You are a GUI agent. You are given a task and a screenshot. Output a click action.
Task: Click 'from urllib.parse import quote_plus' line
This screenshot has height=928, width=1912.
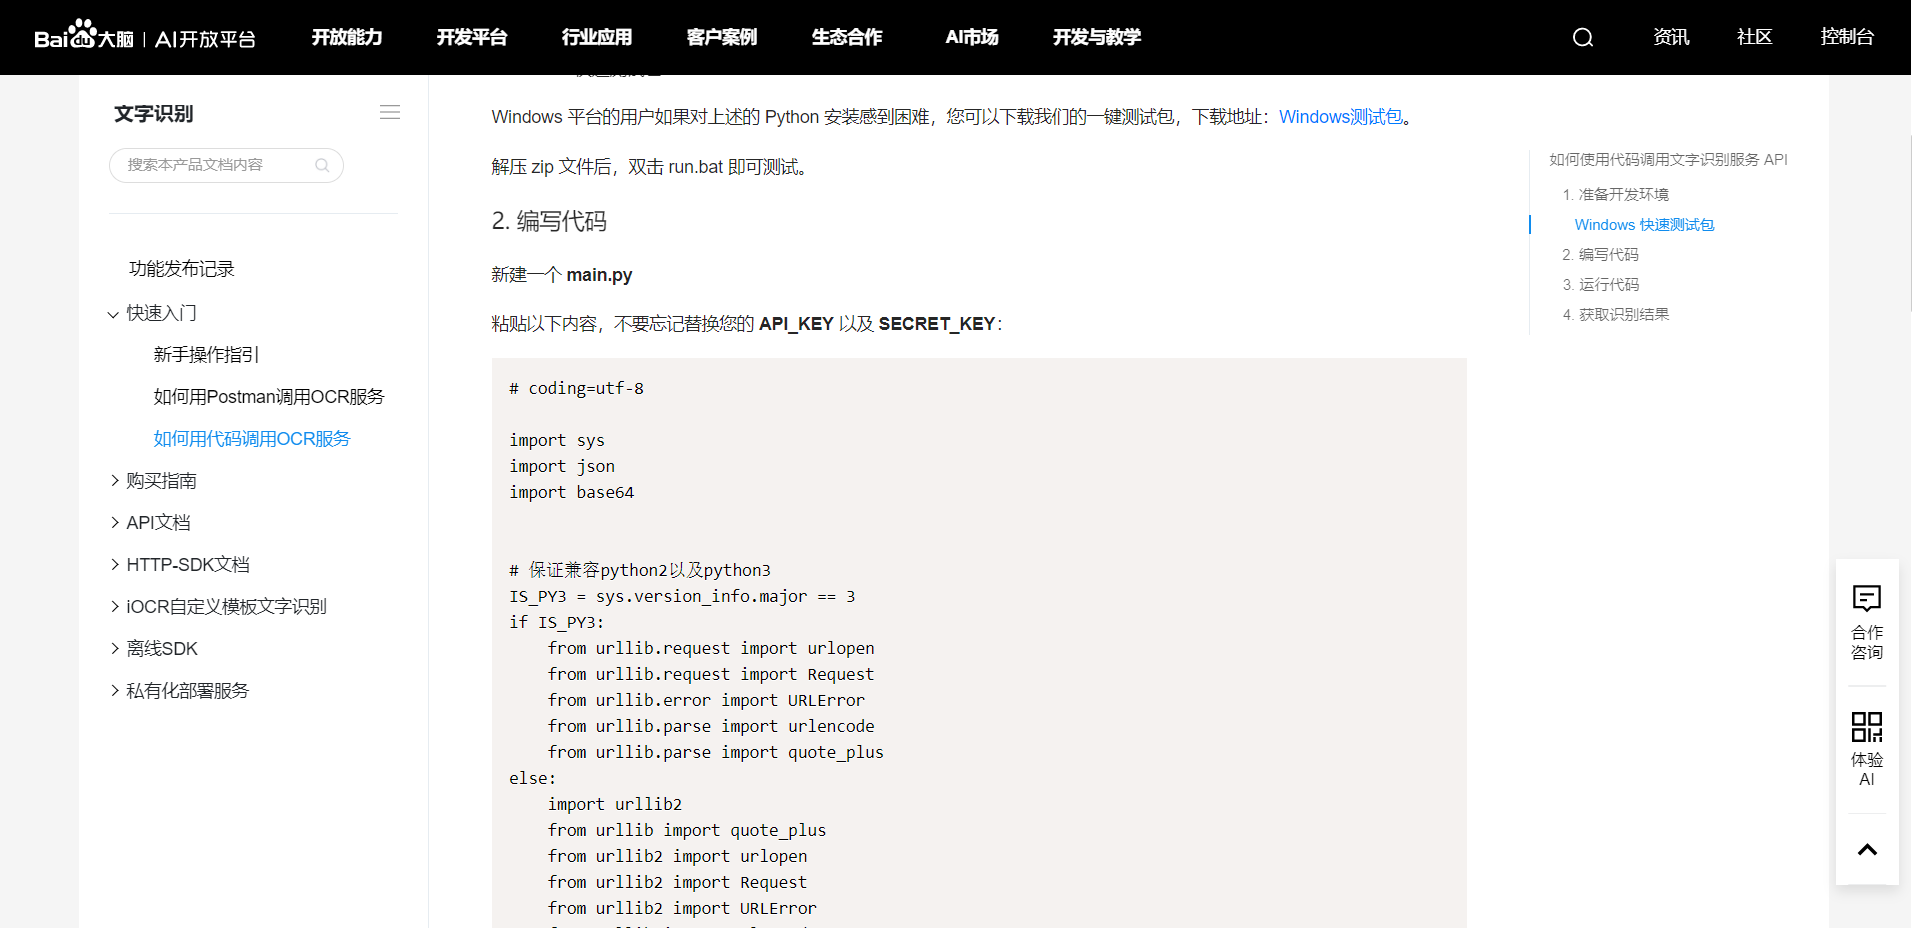pos(716,752)
